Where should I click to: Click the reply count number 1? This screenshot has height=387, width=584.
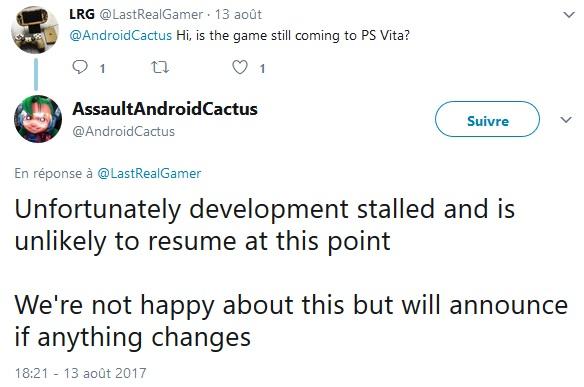(102, 69)
